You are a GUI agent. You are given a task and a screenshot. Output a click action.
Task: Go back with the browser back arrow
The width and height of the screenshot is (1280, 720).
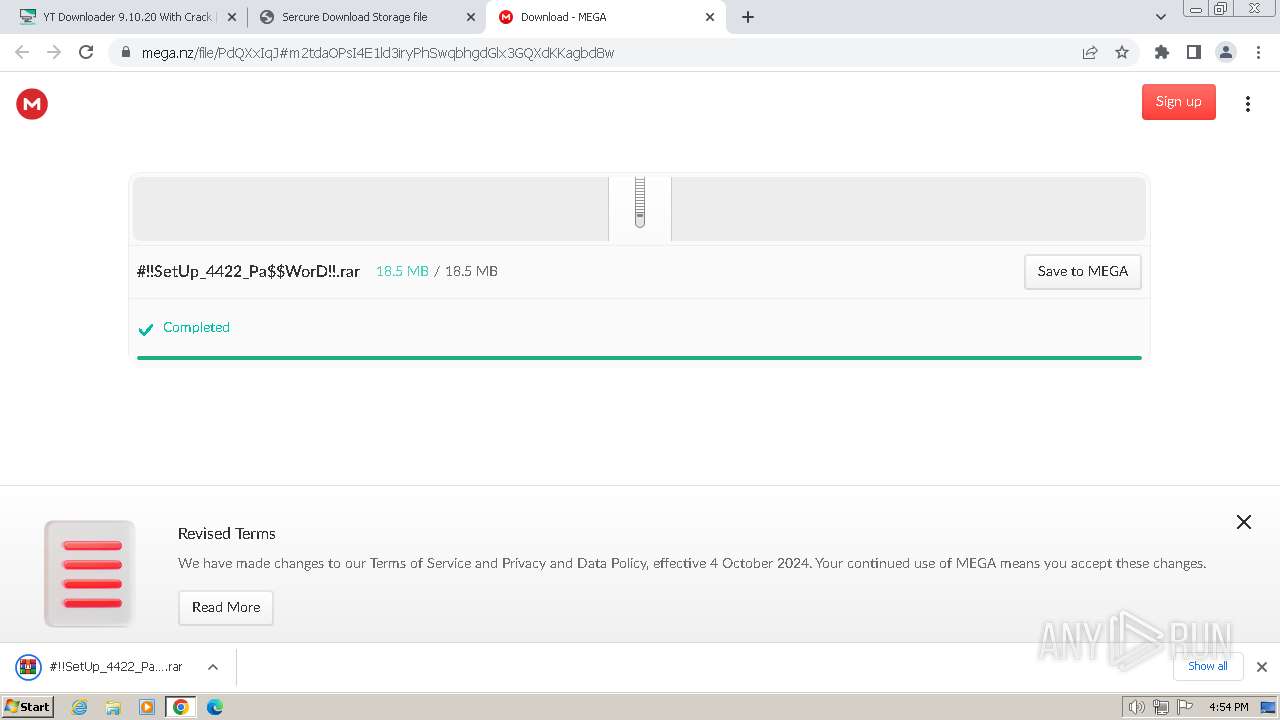(x=22, y=52)
